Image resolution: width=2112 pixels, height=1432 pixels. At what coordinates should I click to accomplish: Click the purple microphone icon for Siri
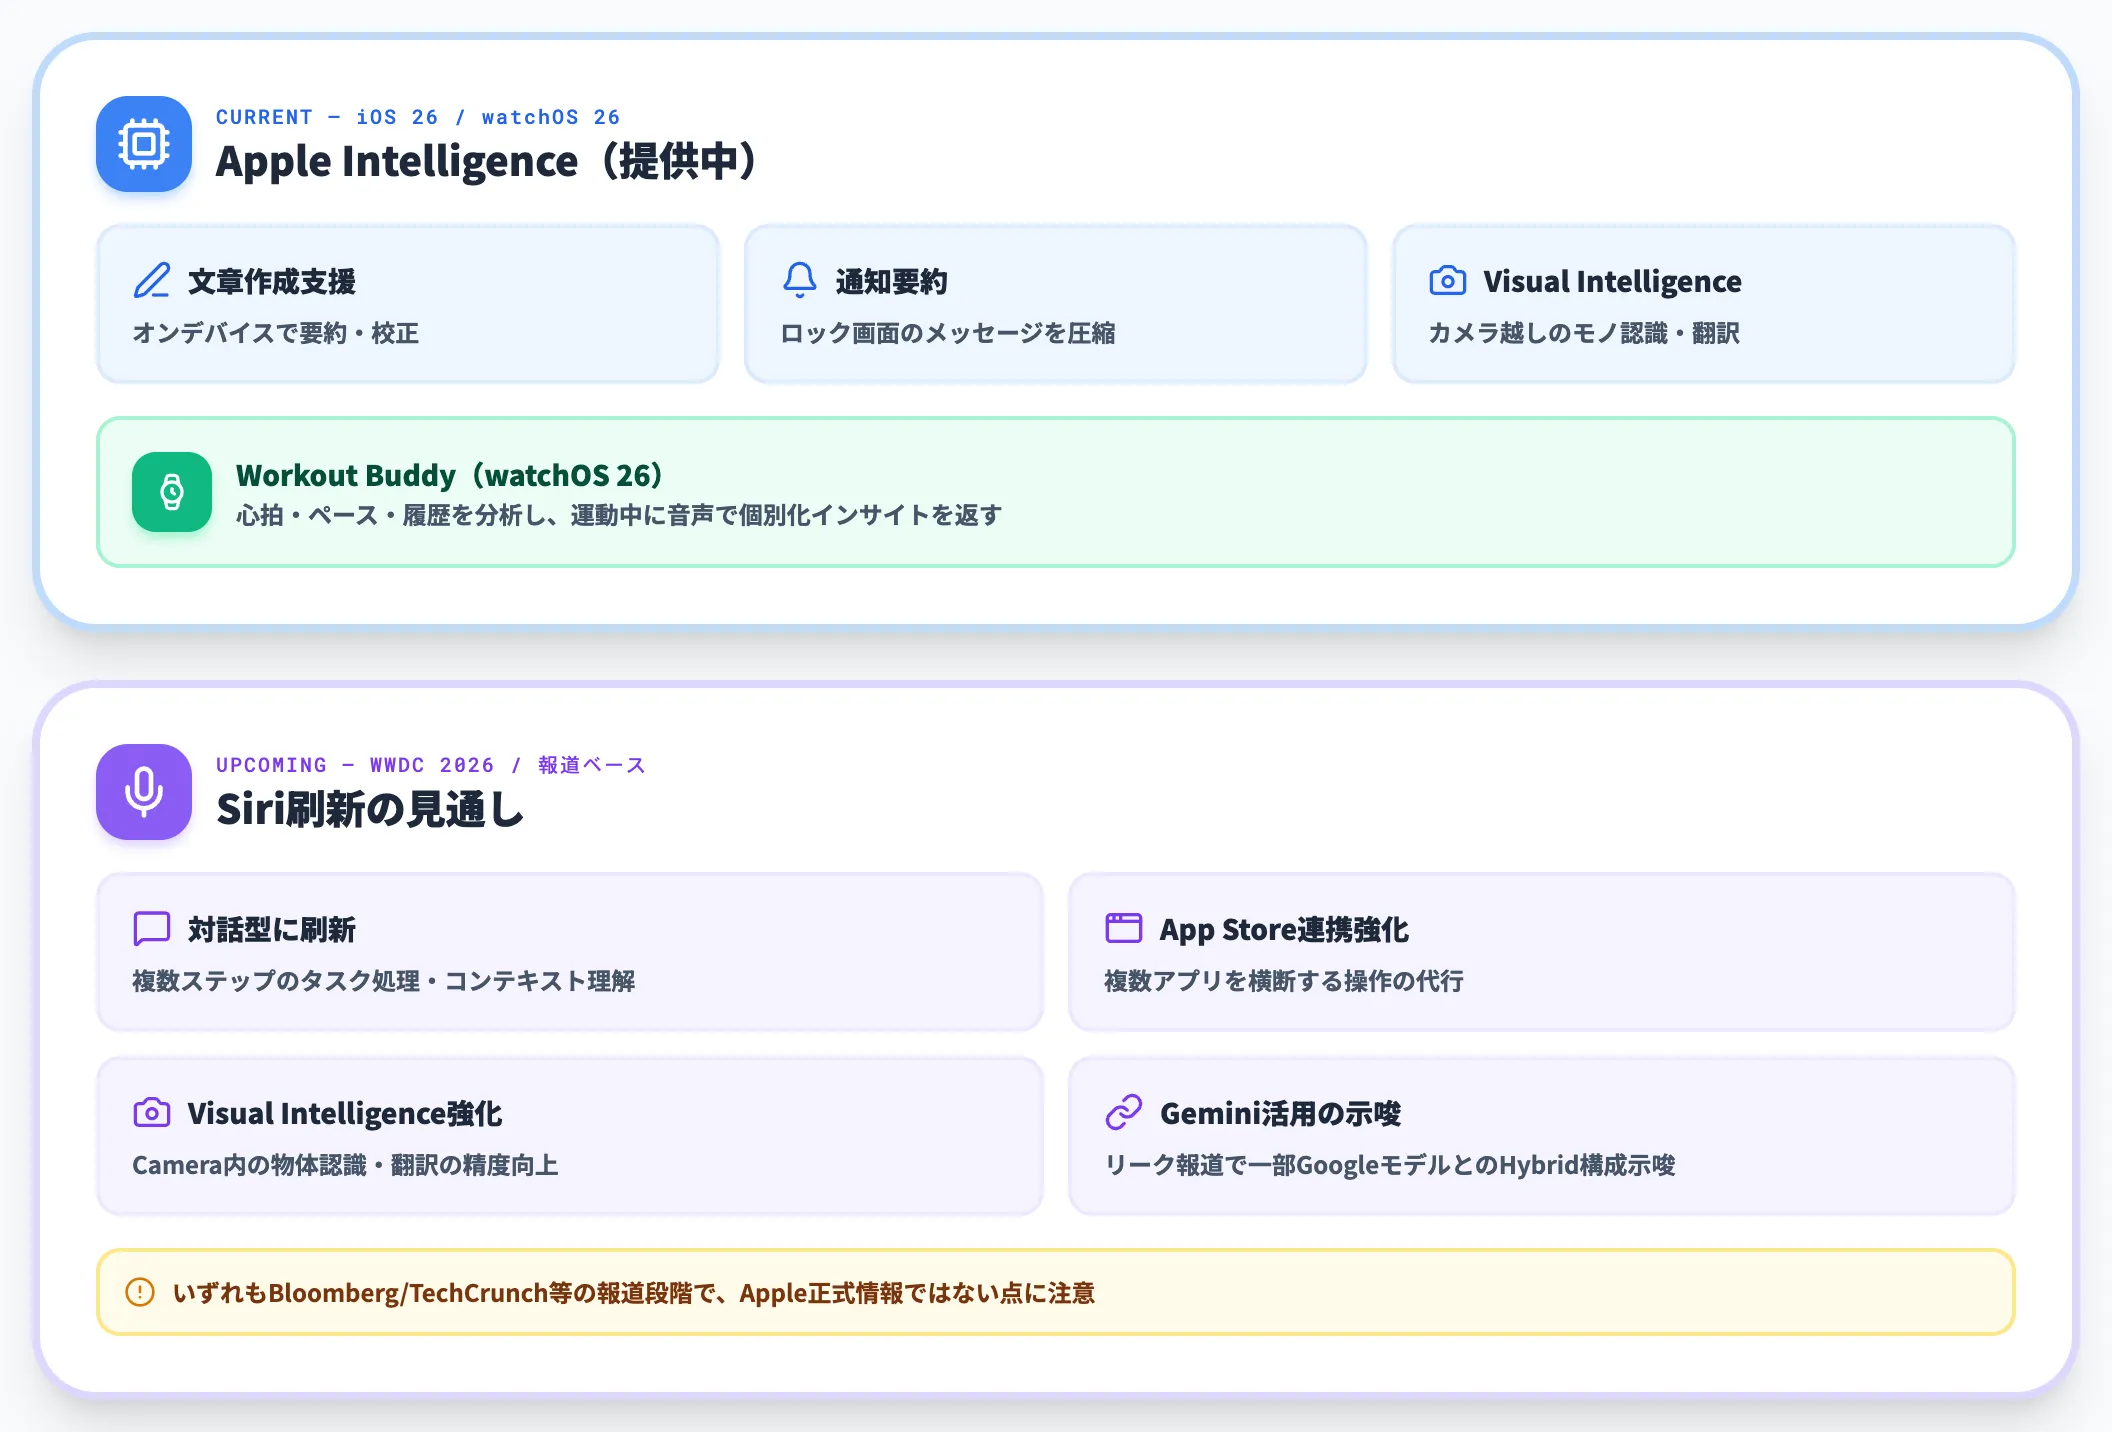tap(144, 792)
